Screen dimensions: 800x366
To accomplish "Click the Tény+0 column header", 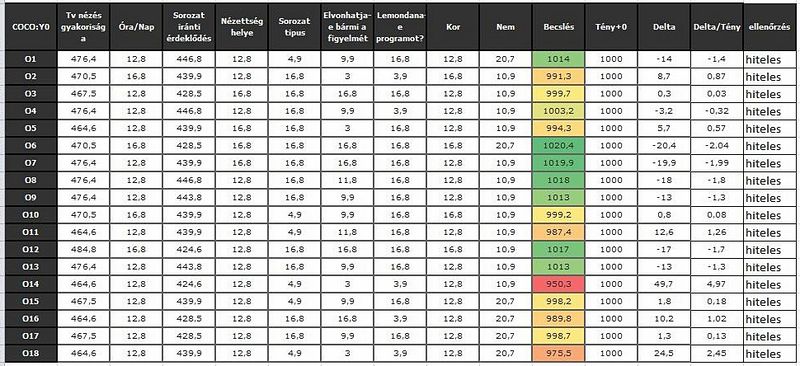I will (611, 27).
